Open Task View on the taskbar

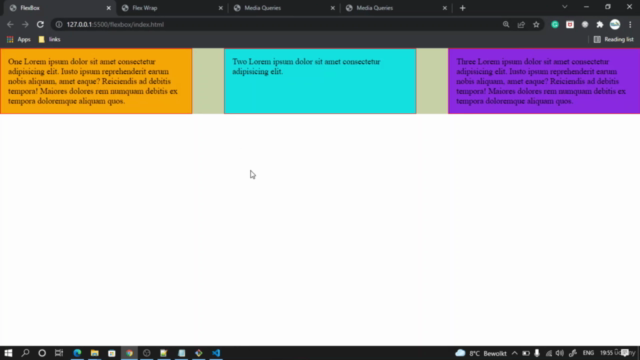59,353
